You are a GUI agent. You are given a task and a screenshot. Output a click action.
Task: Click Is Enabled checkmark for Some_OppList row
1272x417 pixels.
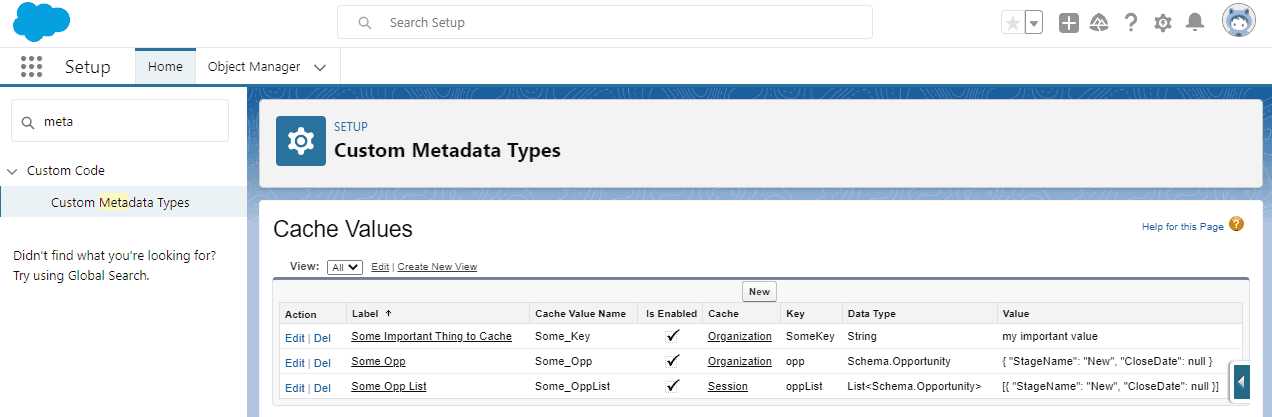click(x=672, y=386)
